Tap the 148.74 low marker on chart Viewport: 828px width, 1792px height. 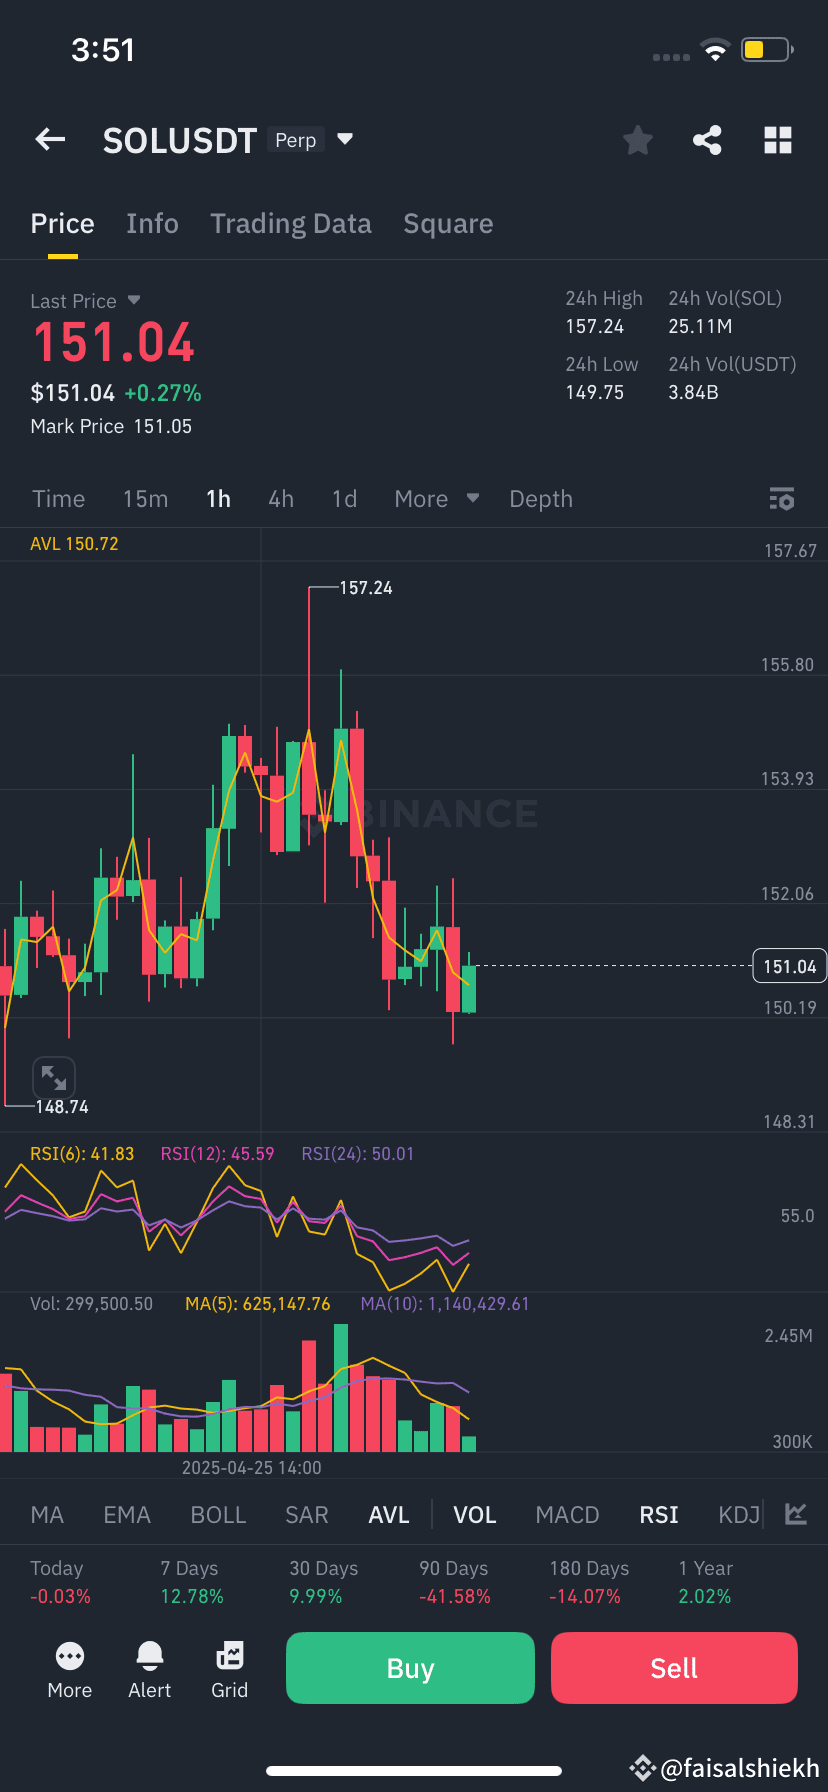(62, 1107)
